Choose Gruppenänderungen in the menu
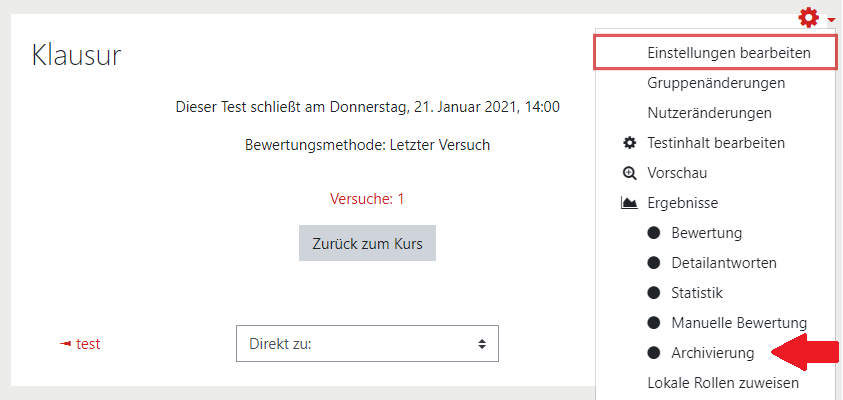843x400 pixels. (x=716, y=83)
